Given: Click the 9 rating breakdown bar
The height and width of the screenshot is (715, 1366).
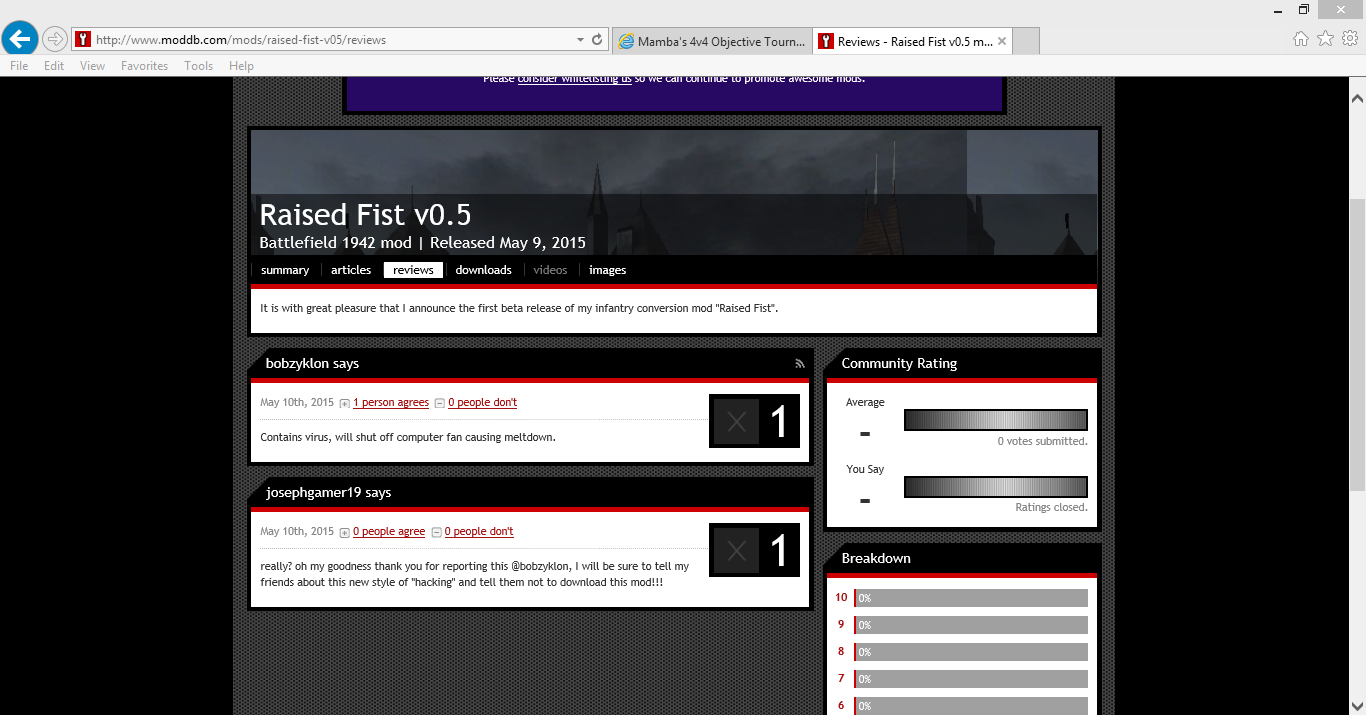Looking at the screenshot, I should tap(971, 625).
